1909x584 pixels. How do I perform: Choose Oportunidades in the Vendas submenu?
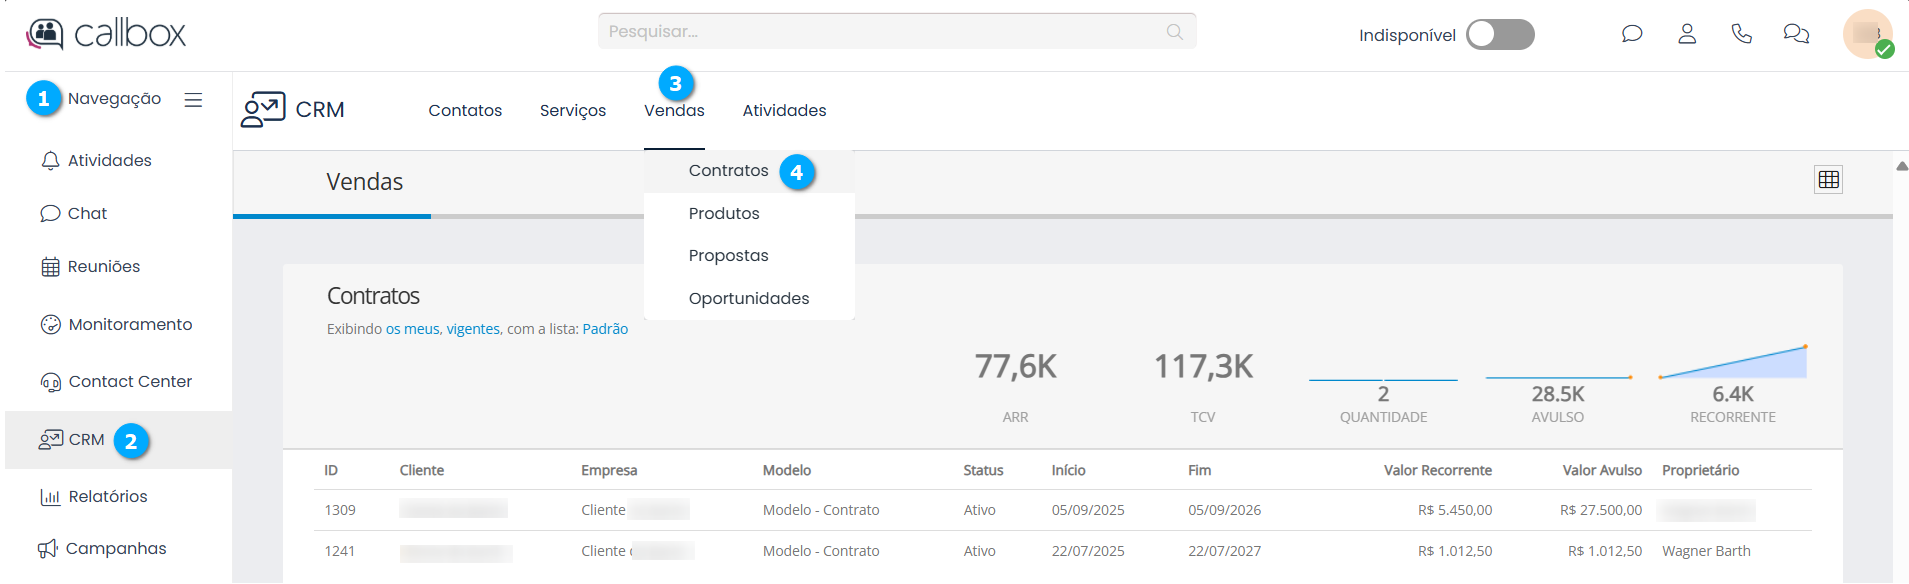coord(748,299)
